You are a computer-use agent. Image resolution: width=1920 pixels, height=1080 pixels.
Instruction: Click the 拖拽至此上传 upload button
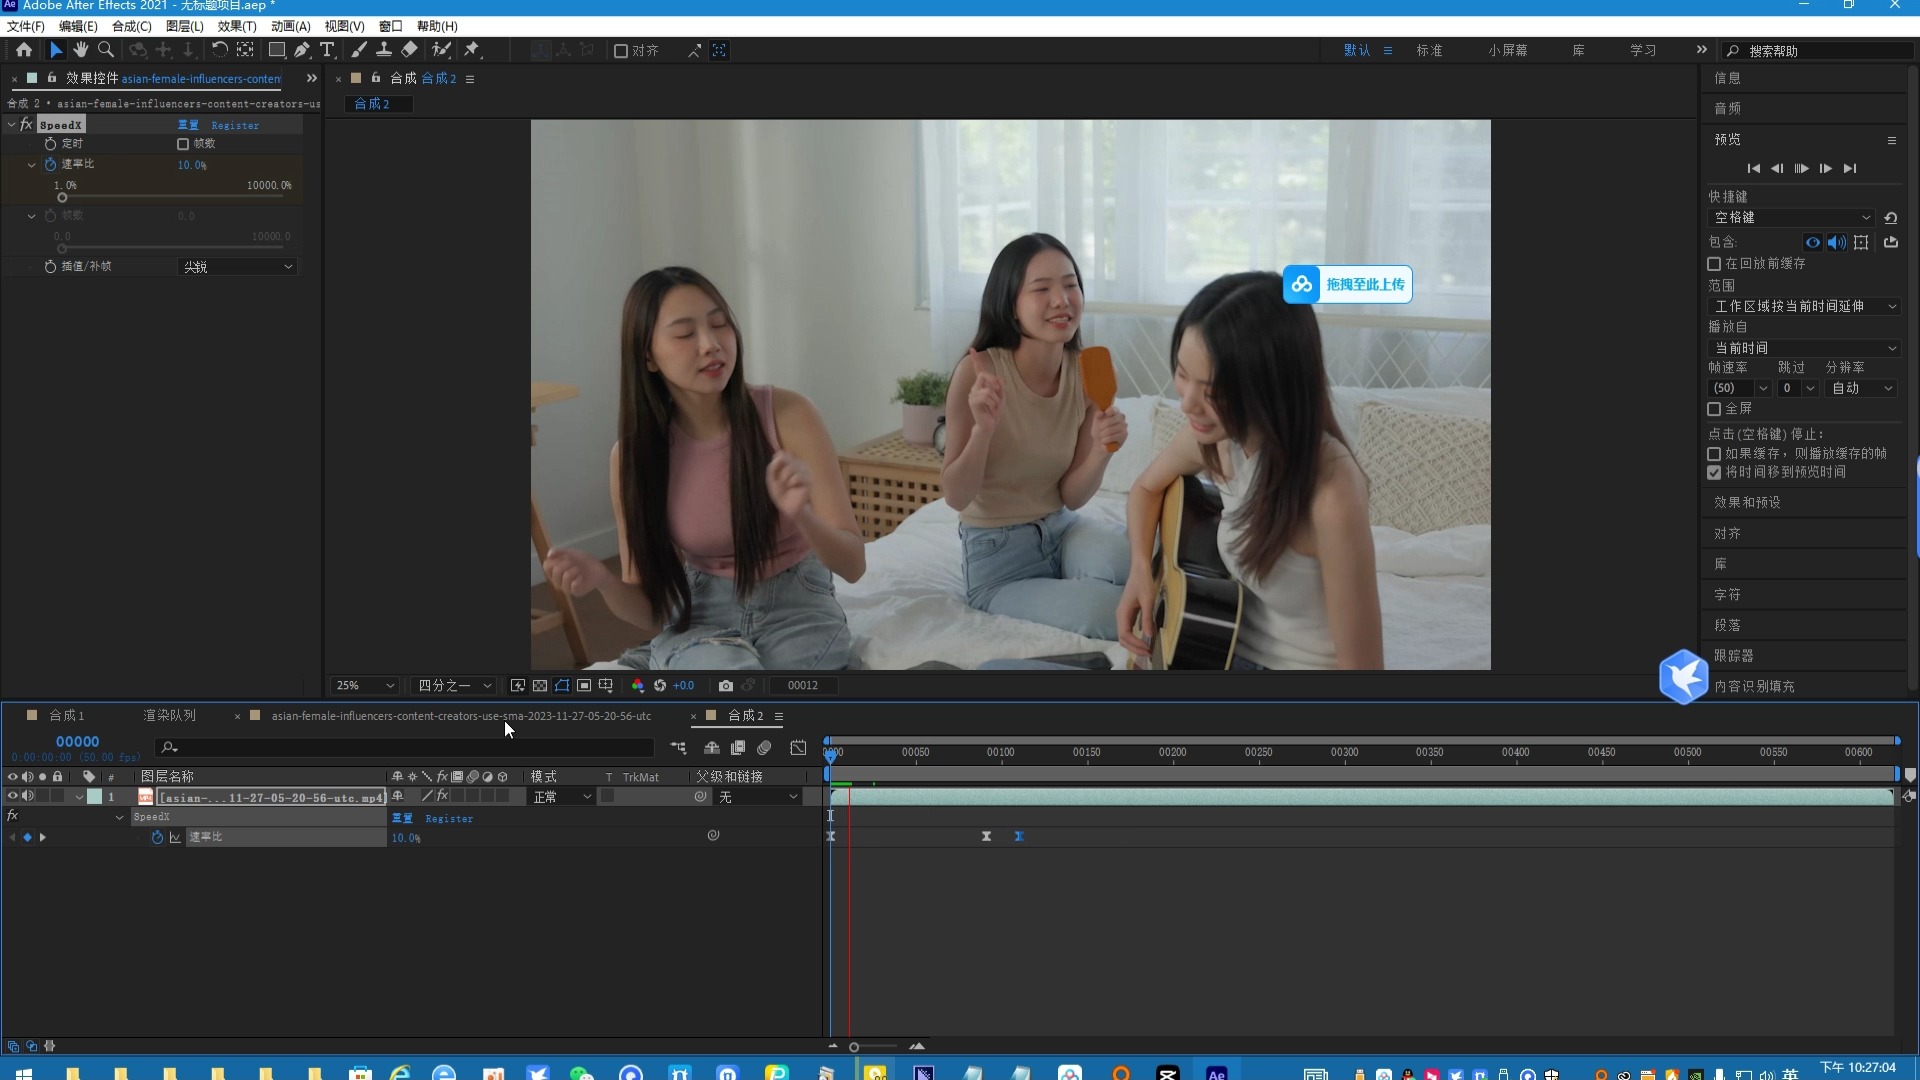click(x=1348, y=285)
